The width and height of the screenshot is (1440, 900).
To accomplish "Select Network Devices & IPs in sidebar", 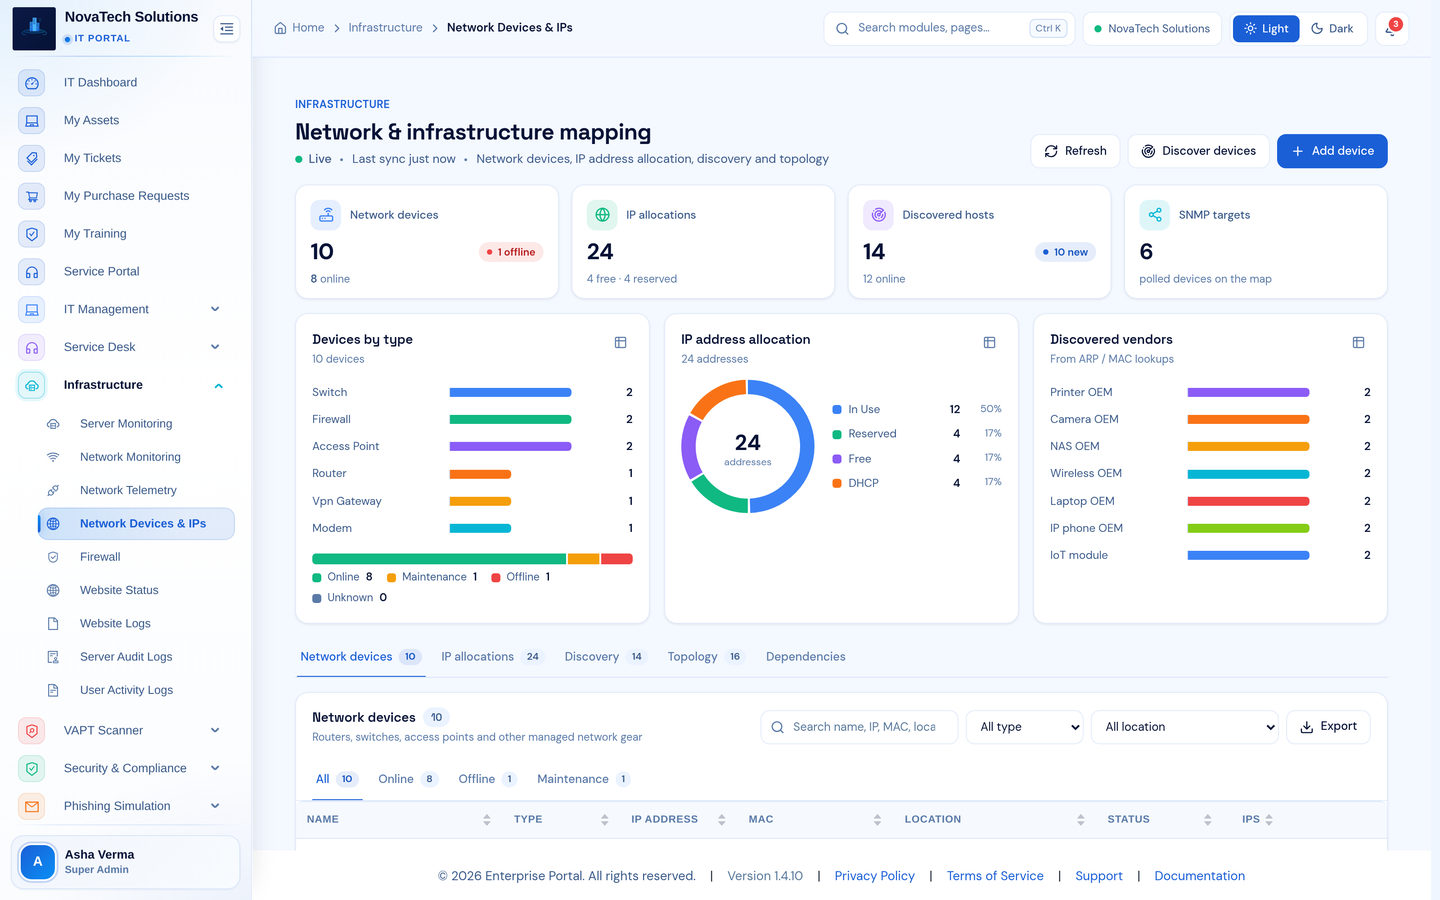I will click(x=136, y=524).
